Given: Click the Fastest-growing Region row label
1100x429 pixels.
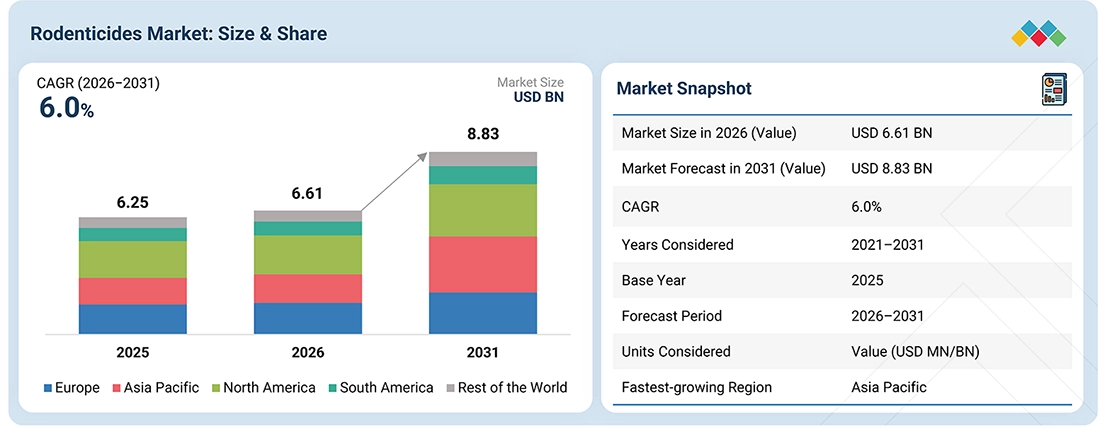Looking at the screenshot, I should (x=697, y=388).
